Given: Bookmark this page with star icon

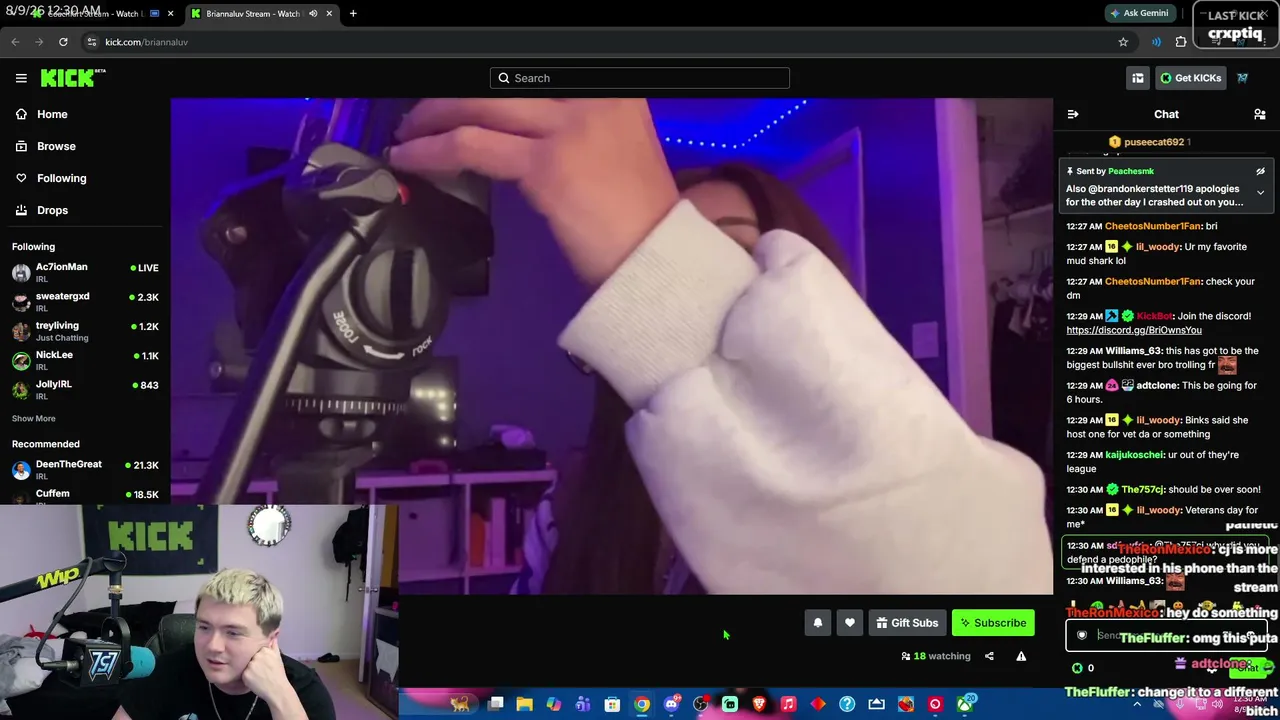Looking at the screenshot, I should point(1123,42).
